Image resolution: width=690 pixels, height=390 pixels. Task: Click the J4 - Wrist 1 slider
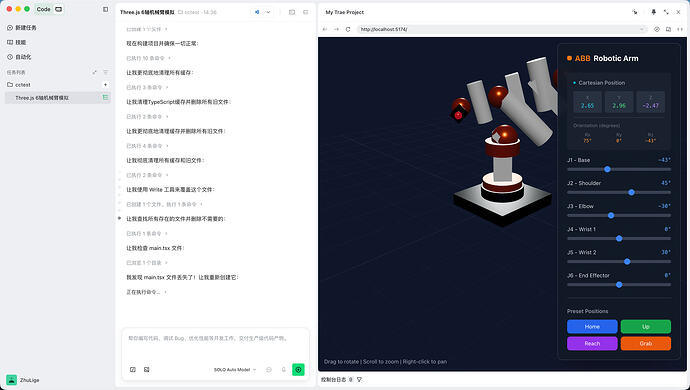click(x=619, y=239)
